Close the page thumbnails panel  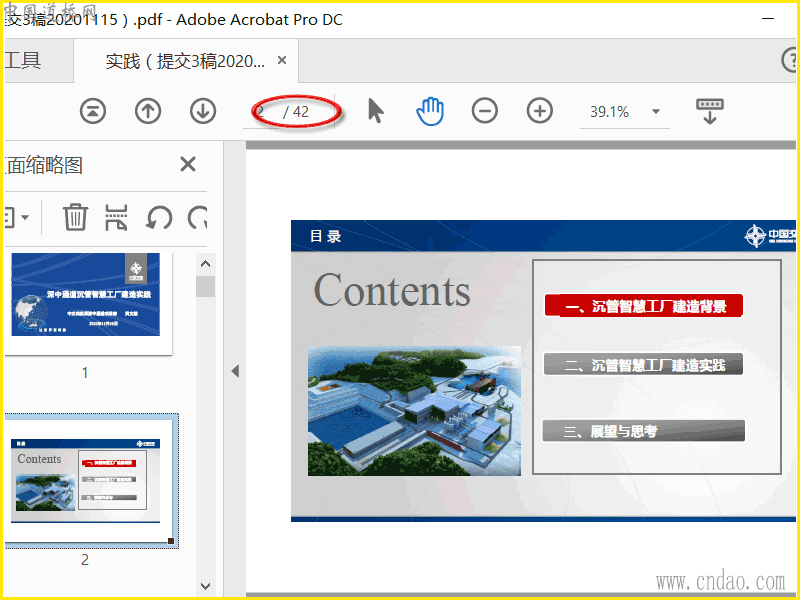coord(188,164)
